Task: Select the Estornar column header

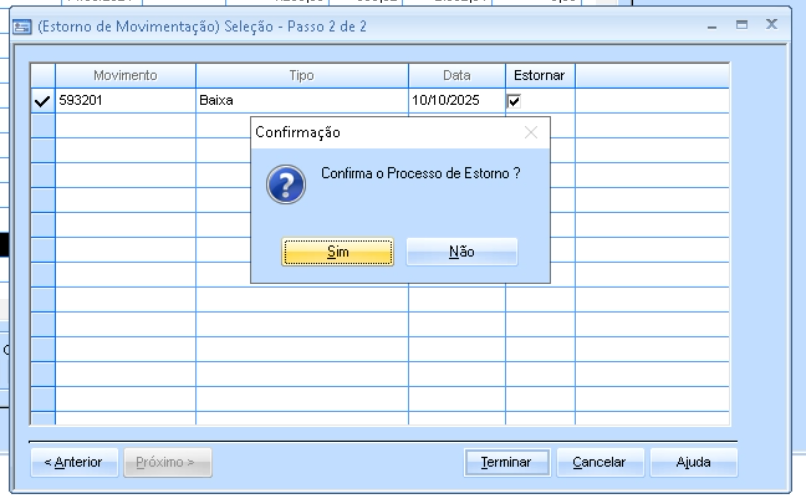Action: 539,75
